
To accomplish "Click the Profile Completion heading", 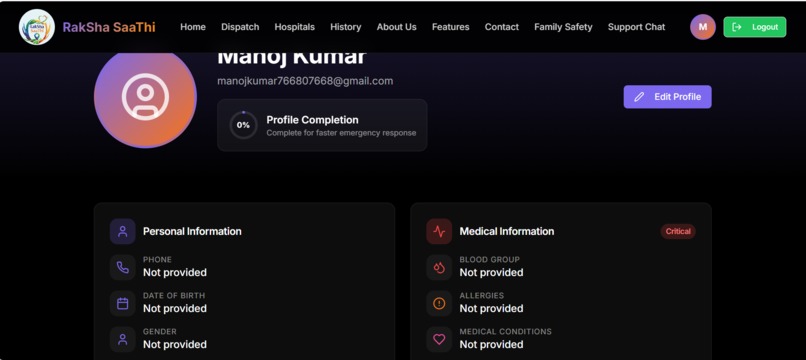I will pos(313,120).
